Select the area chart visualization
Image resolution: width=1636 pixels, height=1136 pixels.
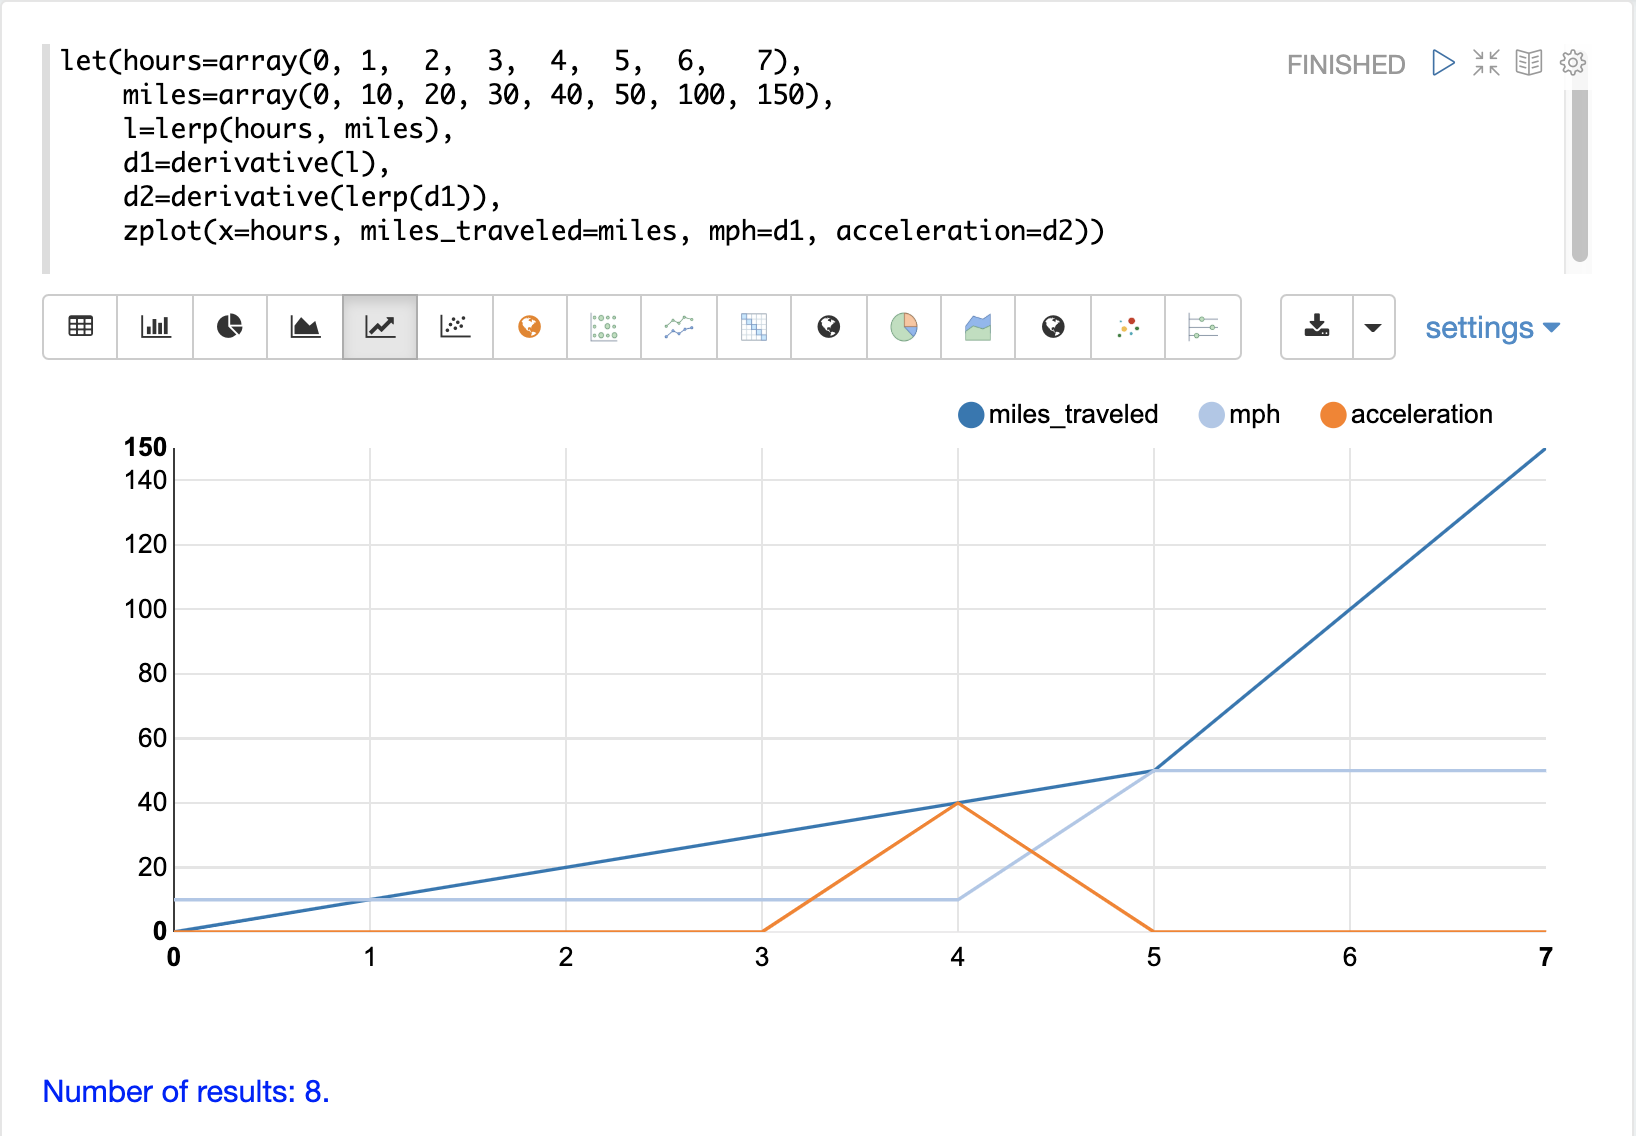(x=305, y=327)
